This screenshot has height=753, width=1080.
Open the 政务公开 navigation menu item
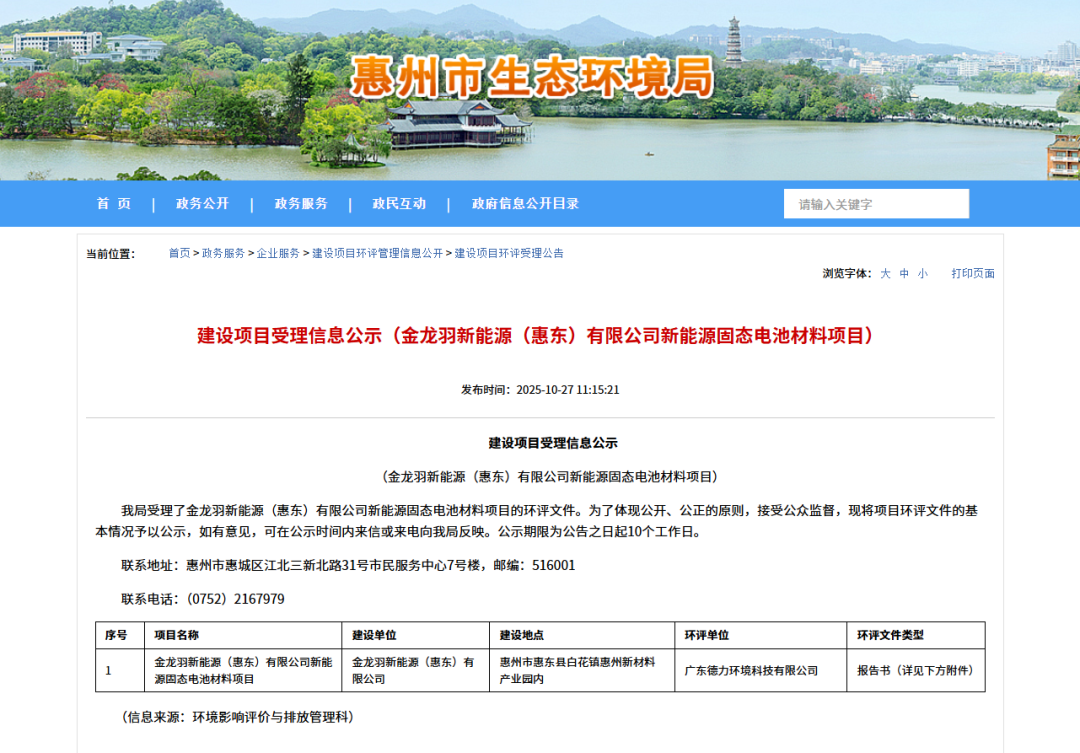(x=202, y=203)
